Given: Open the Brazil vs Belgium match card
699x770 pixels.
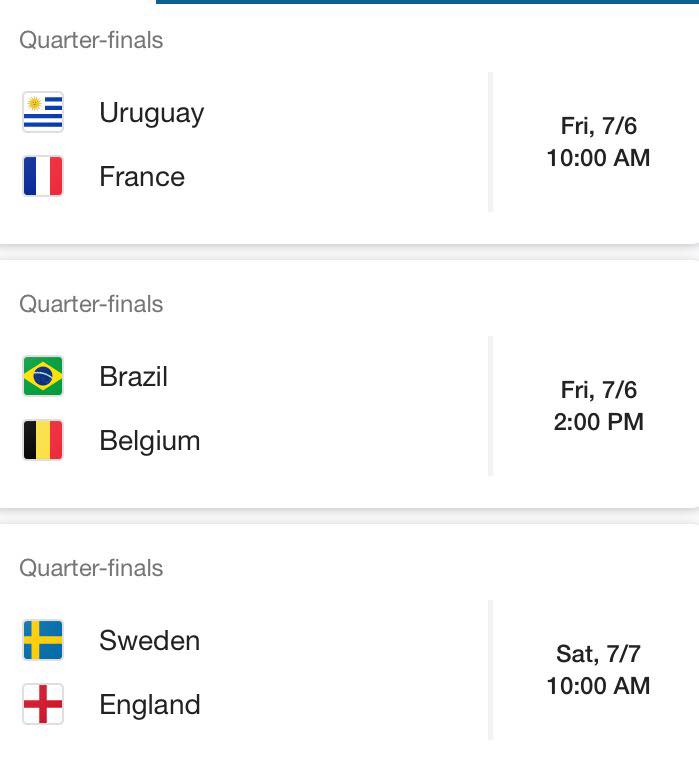Looking at the screenshot, I should (x=349, y=385).
